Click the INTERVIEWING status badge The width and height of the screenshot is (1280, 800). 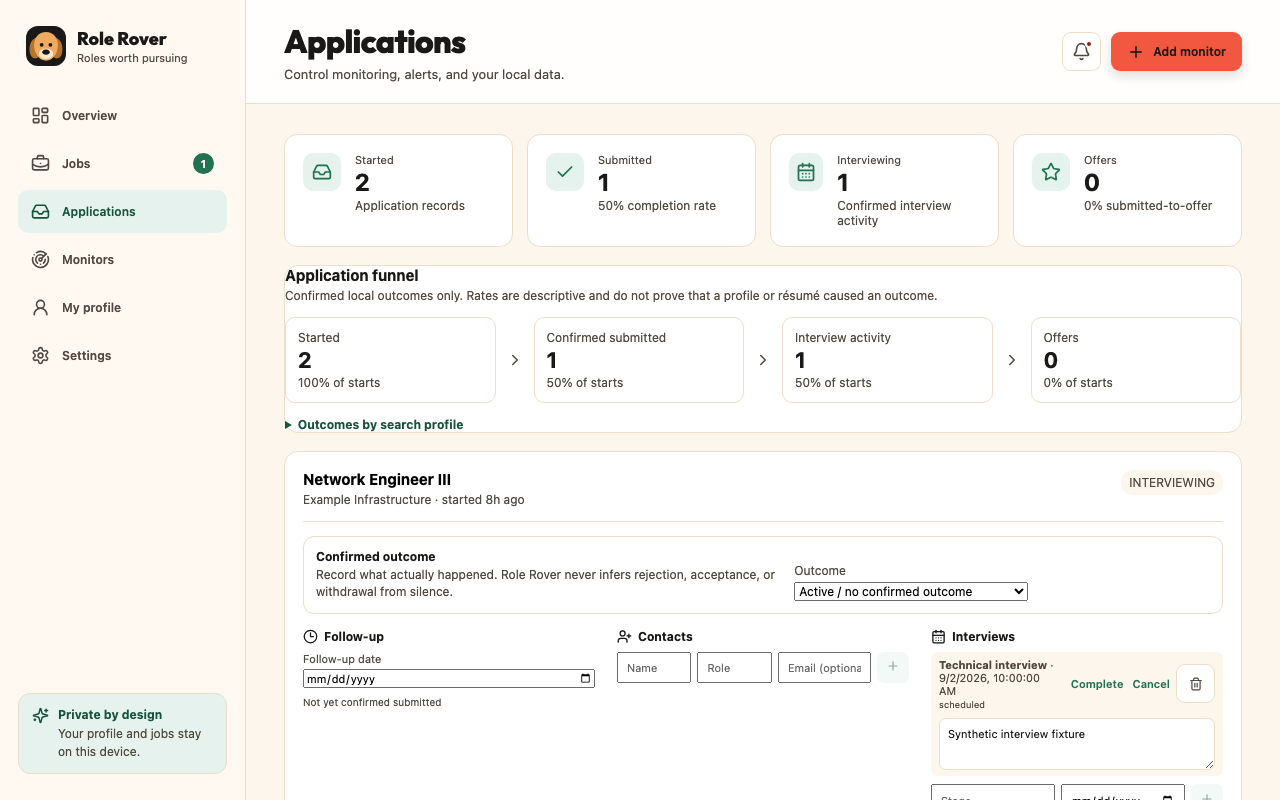click(x=1172, y=483)
